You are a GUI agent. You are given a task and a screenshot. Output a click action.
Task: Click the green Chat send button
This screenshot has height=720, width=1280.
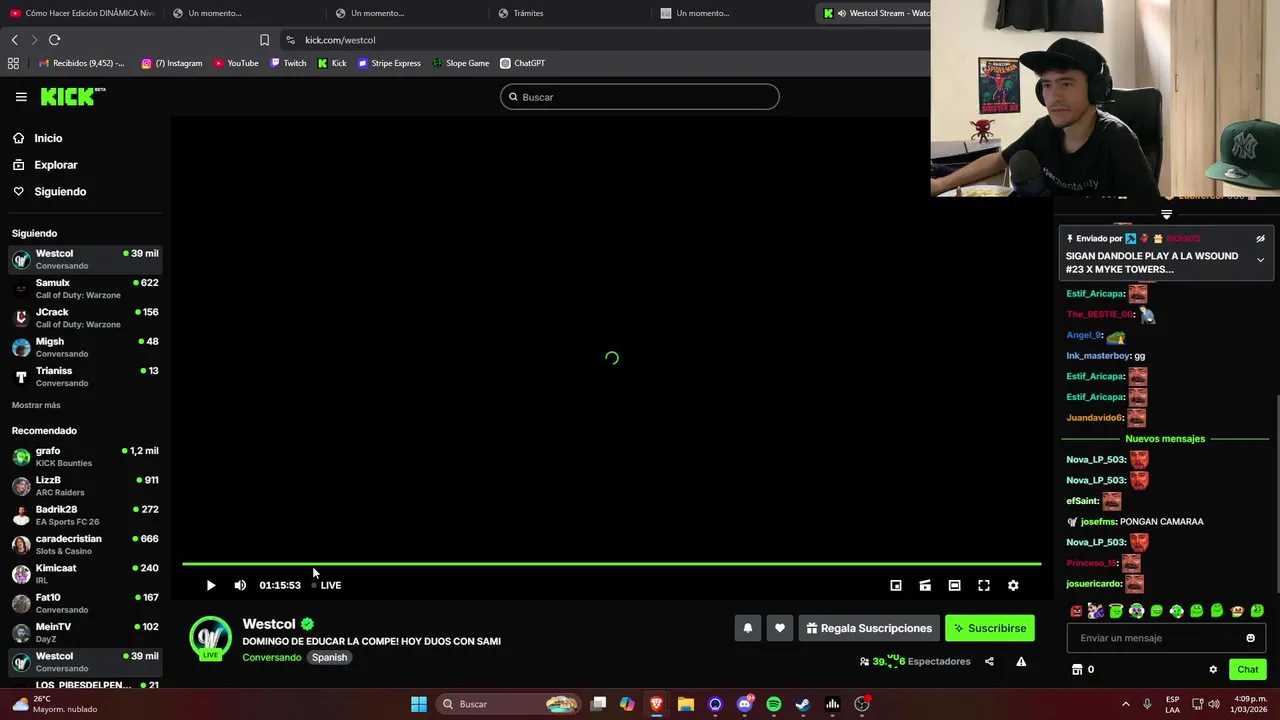pyautogui.click(x=1248, y=670)
